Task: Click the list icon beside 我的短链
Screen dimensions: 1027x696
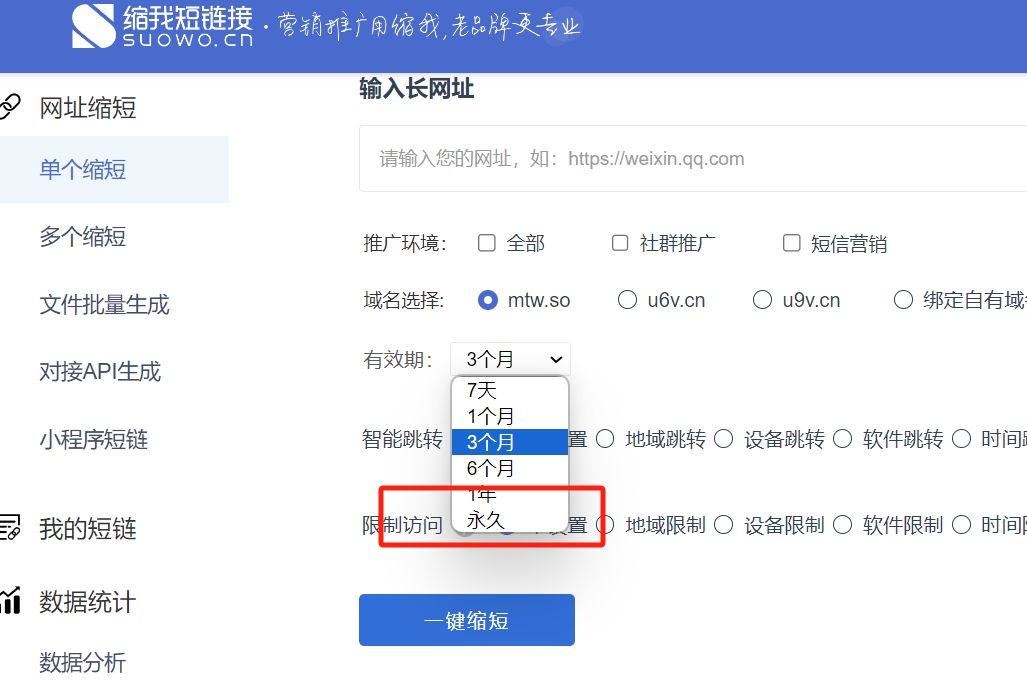Action: tap(9, 528)
